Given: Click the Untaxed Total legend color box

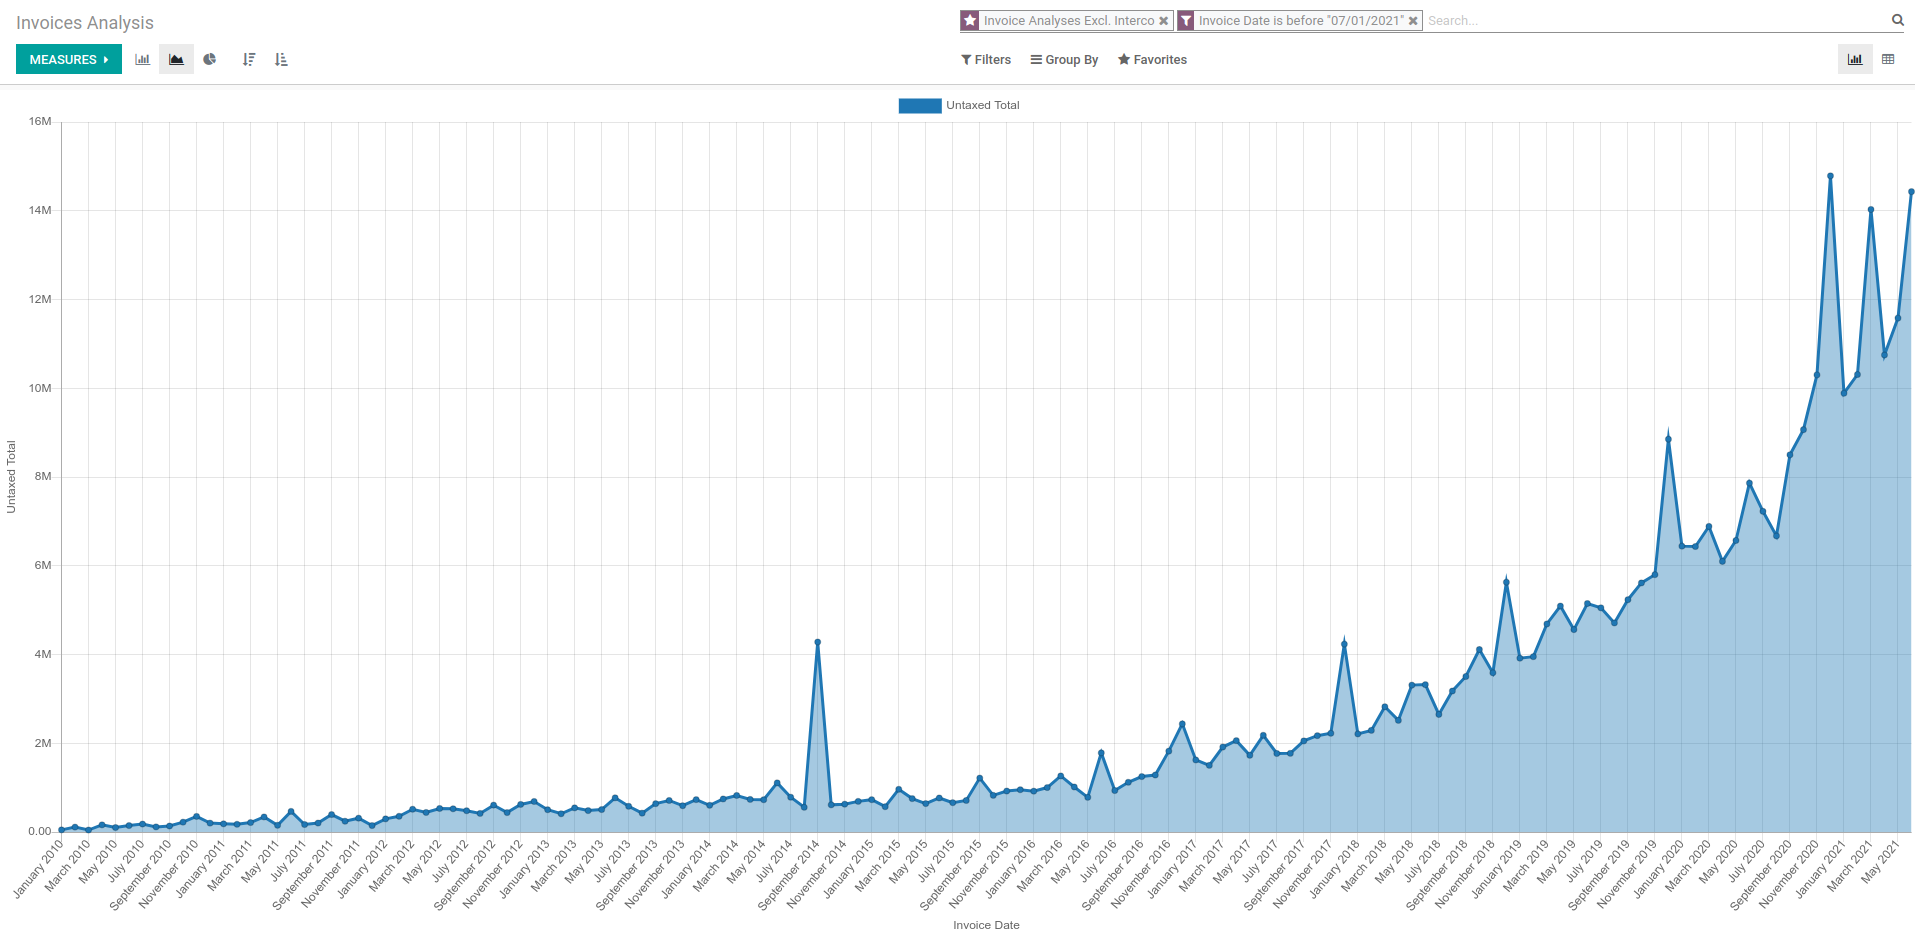Looking at the screenshot, I should pyautogui.click(x=919, y=106).
